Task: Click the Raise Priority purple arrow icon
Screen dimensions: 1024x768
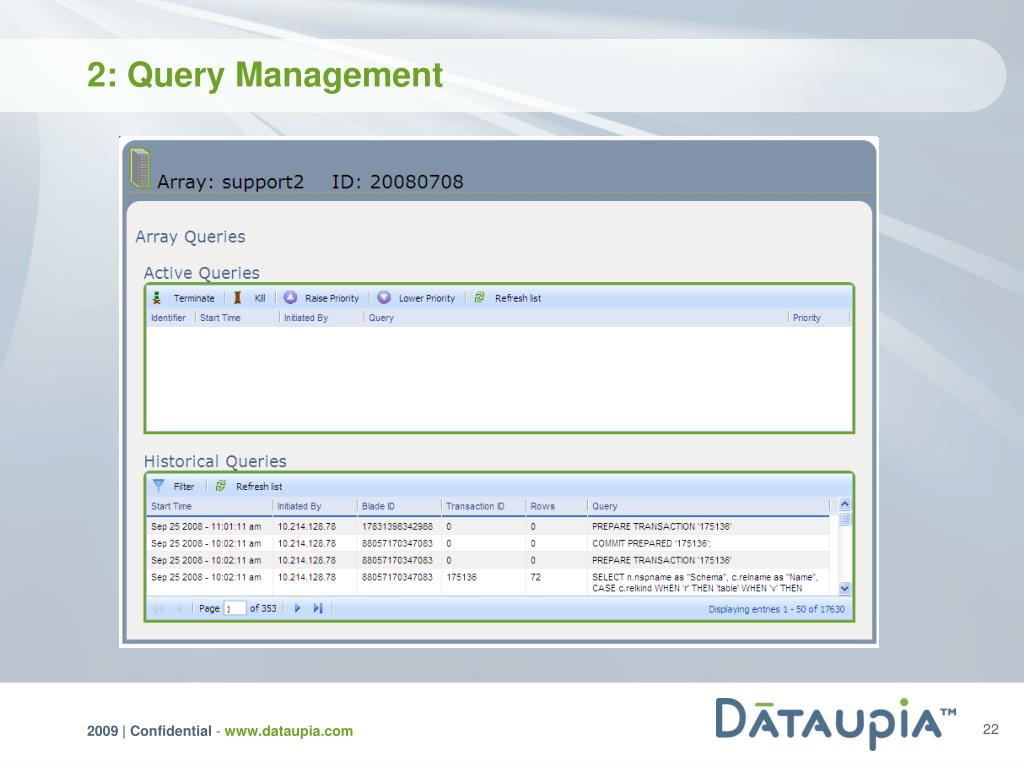Action: tap(291, 298)
